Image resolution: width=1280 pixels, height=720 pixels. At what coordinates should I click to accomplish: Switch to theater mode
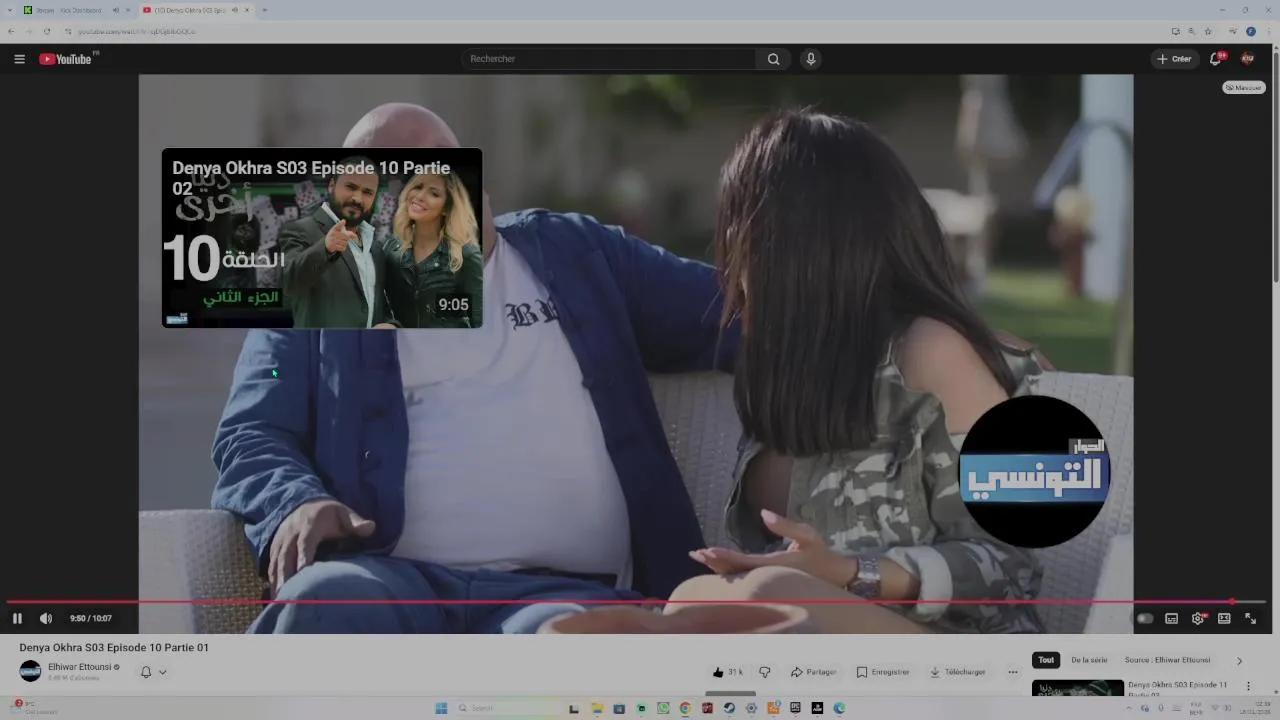click(1224, 618)
